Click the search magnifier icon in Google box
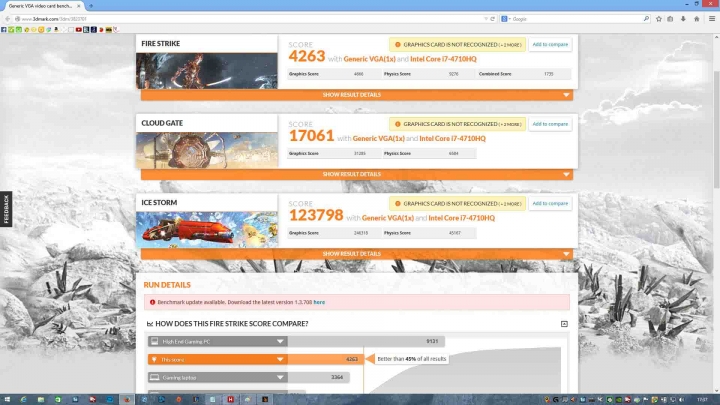720x405 pixels. 646,19
